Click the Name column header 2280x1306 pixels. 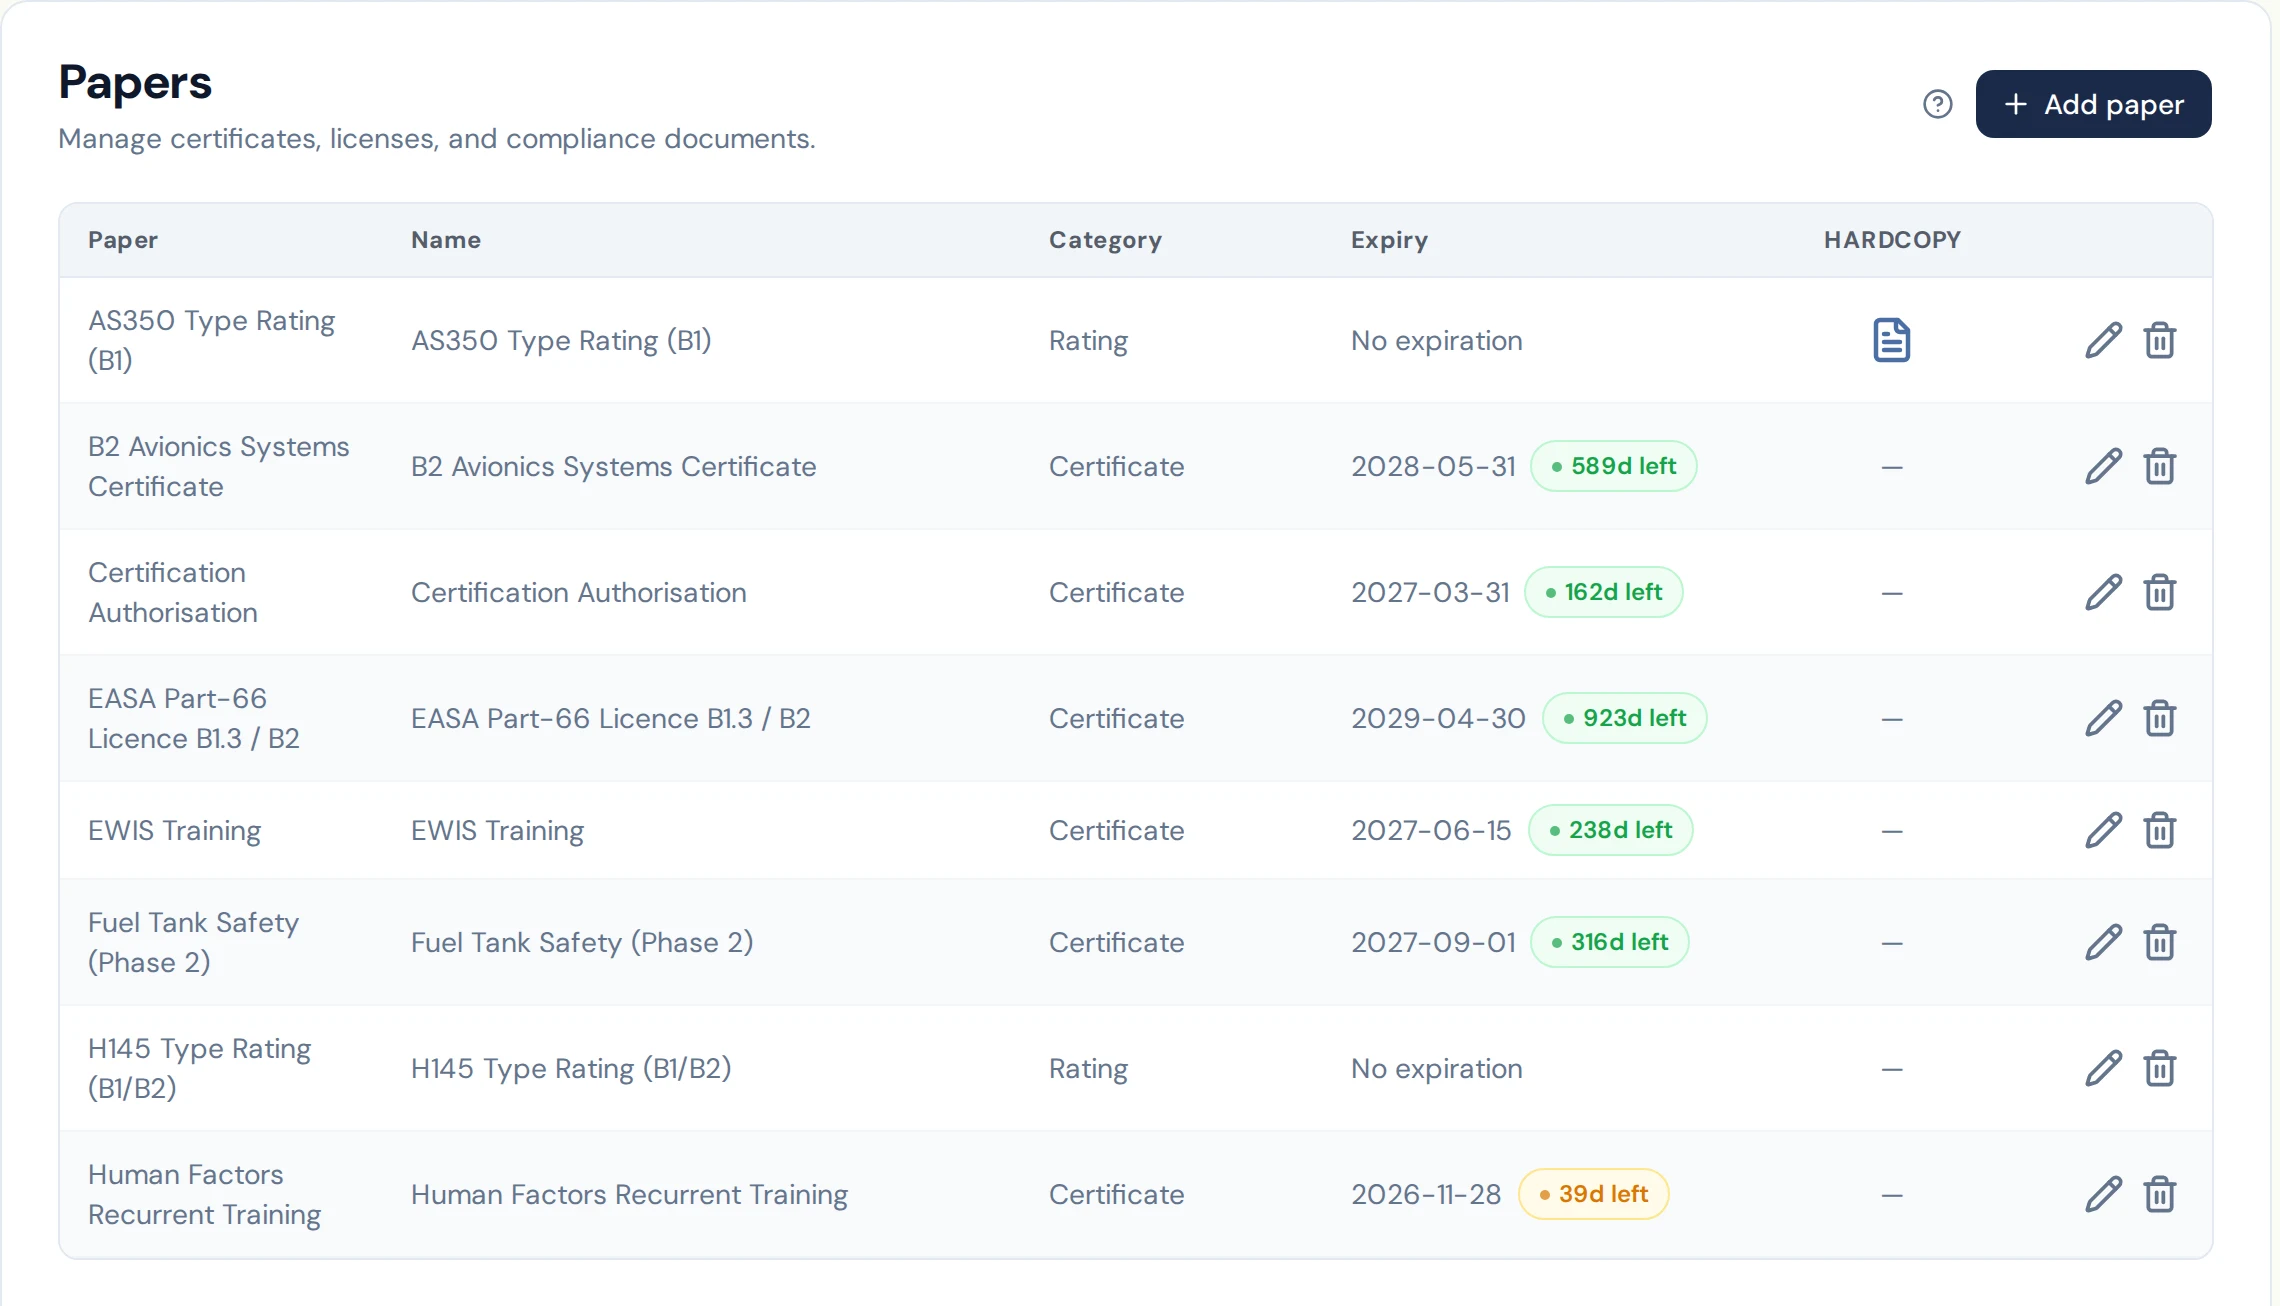coord(446,240)
